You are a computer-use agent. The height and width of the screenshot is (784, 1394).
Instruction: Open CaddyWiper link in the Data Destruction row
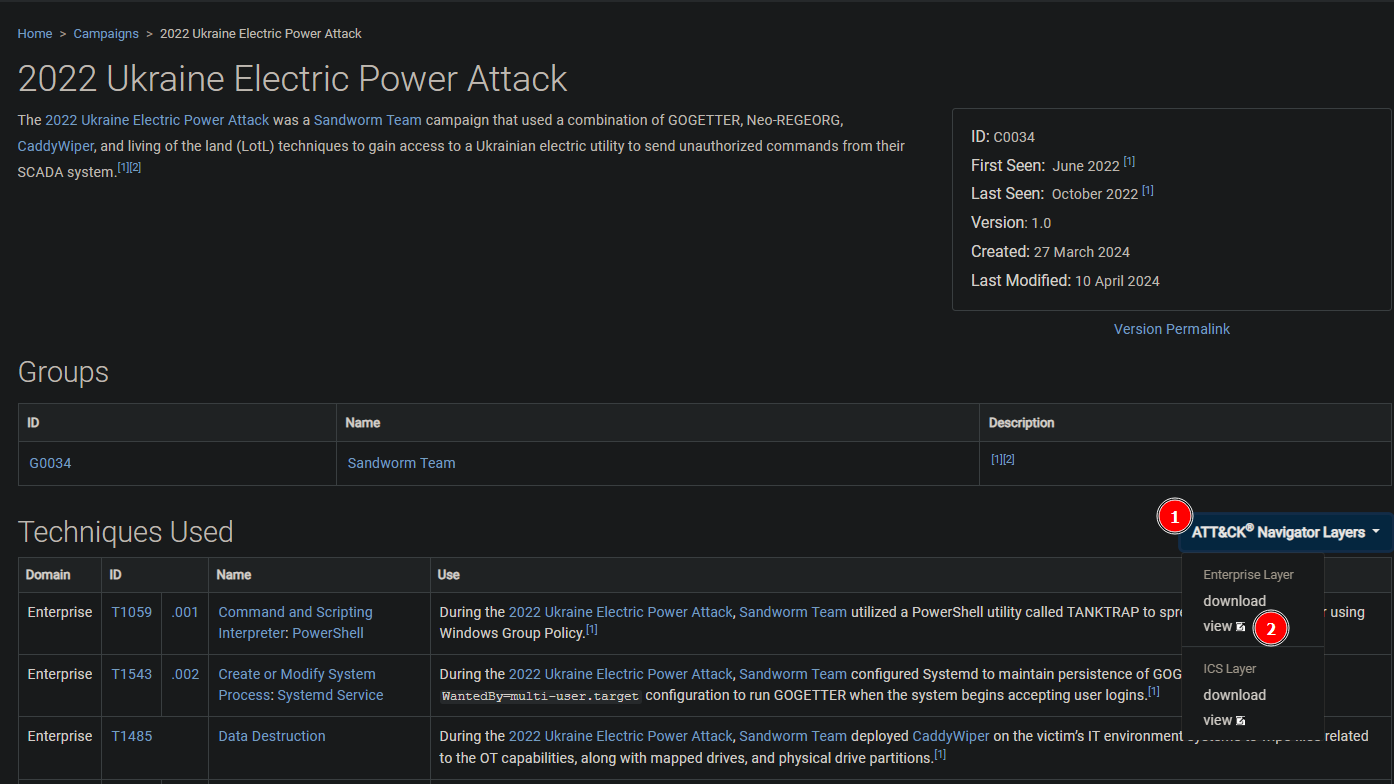[951, 736]
